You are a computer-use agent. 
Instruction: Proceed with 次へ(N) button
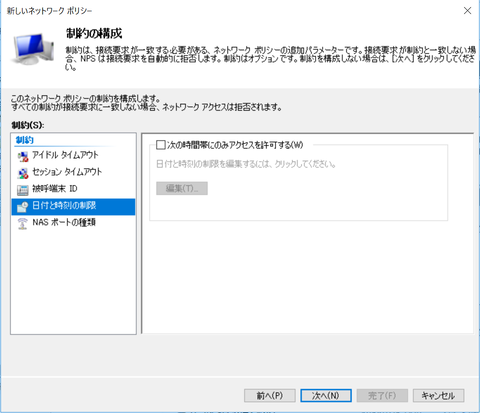(x=326, y=396)
